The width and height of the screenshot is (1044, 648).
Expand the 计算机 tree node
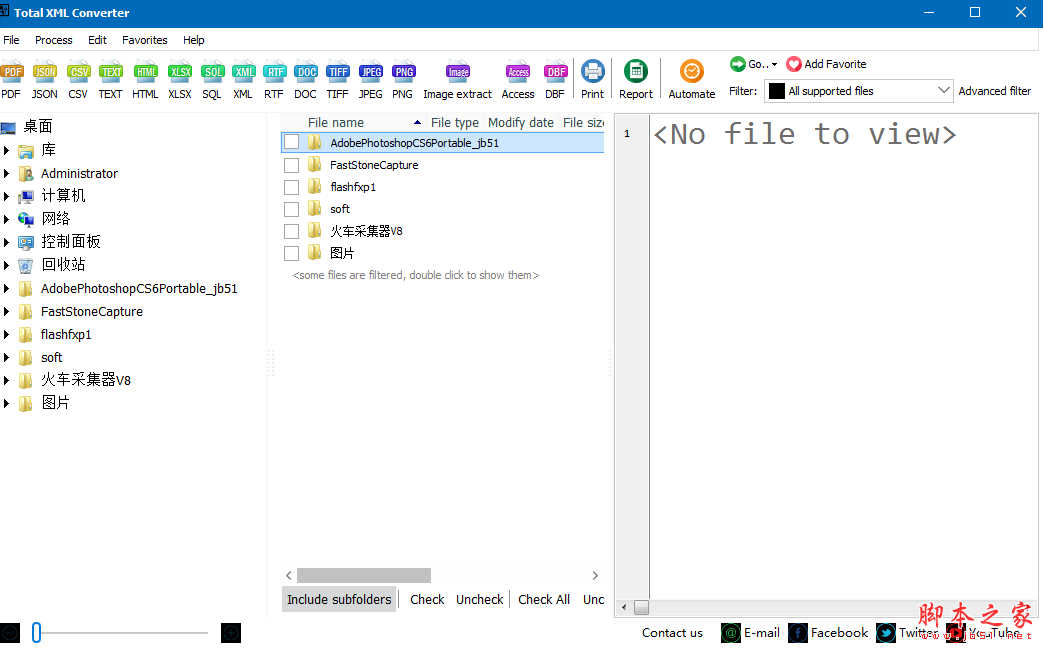7,196
